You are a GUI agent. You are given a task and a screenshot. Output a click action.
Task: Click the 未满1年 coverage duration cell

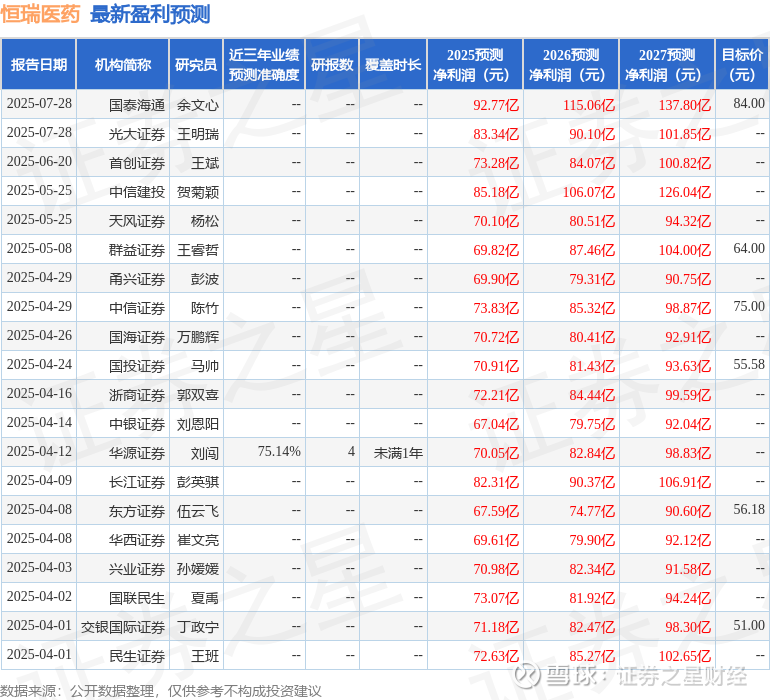(398, 452)
